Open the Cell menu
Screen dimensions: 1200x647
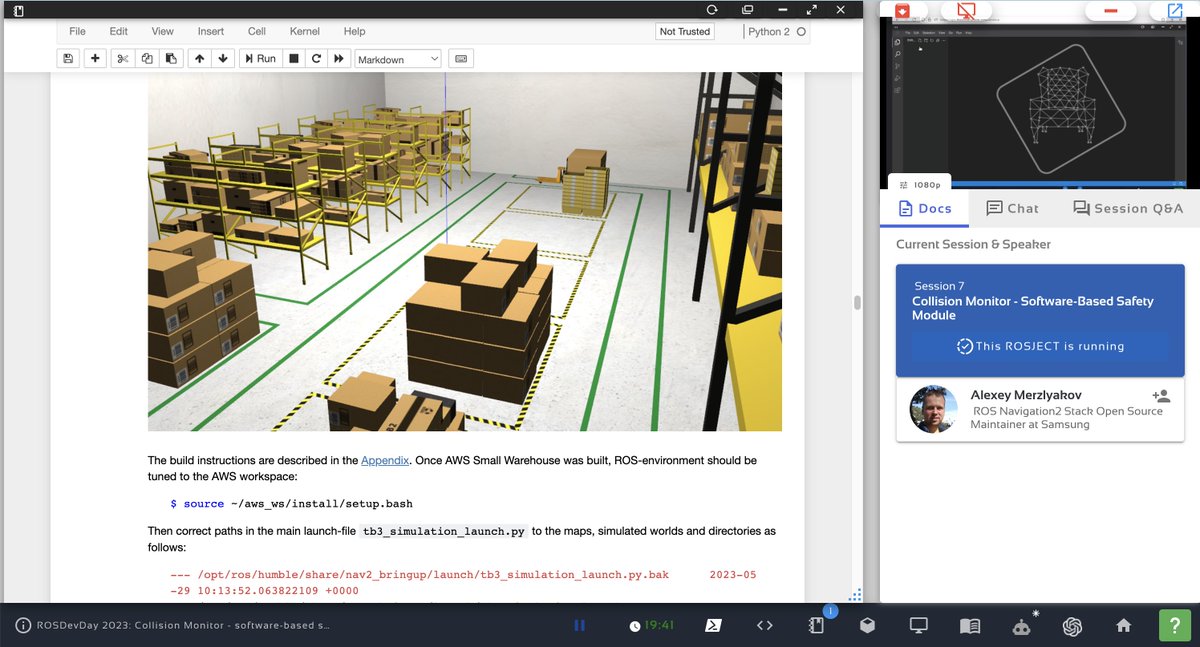tap(257, 32)
